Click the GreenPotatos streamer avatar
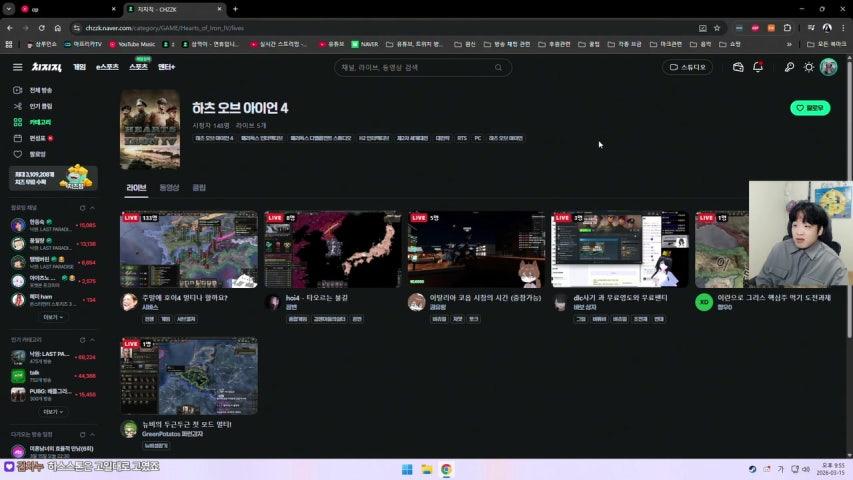This screenshot has width=853, height=480. 129,429
